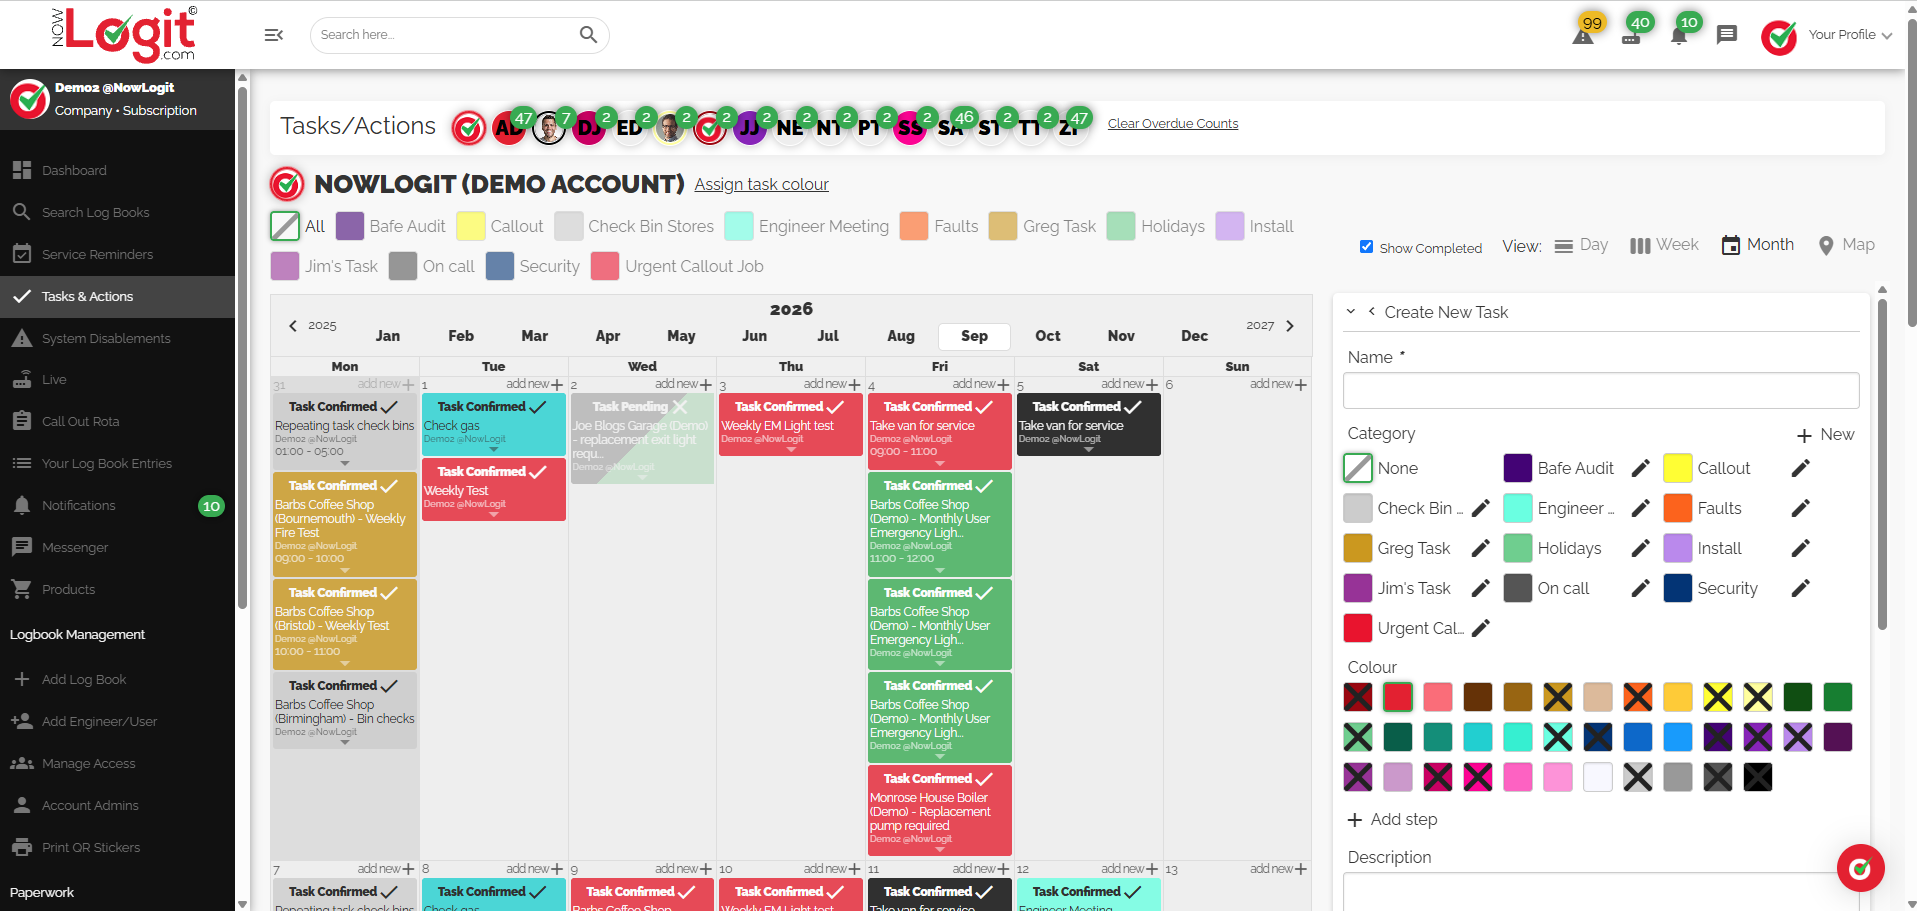Edit the Security category with its pencil
The height and width of the screenshot is (911, 1917).
[x=1800, y=588]
